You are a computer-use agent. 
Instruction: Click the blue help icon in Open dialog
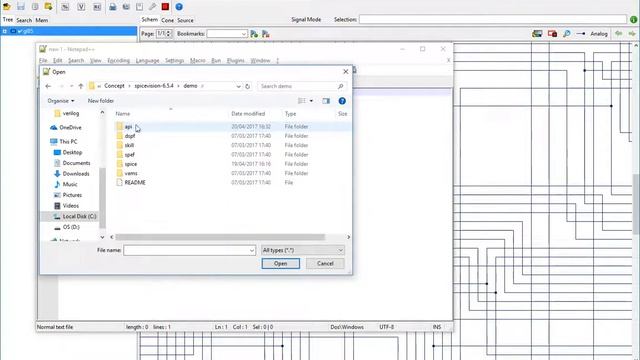click(x=342, y=101)
